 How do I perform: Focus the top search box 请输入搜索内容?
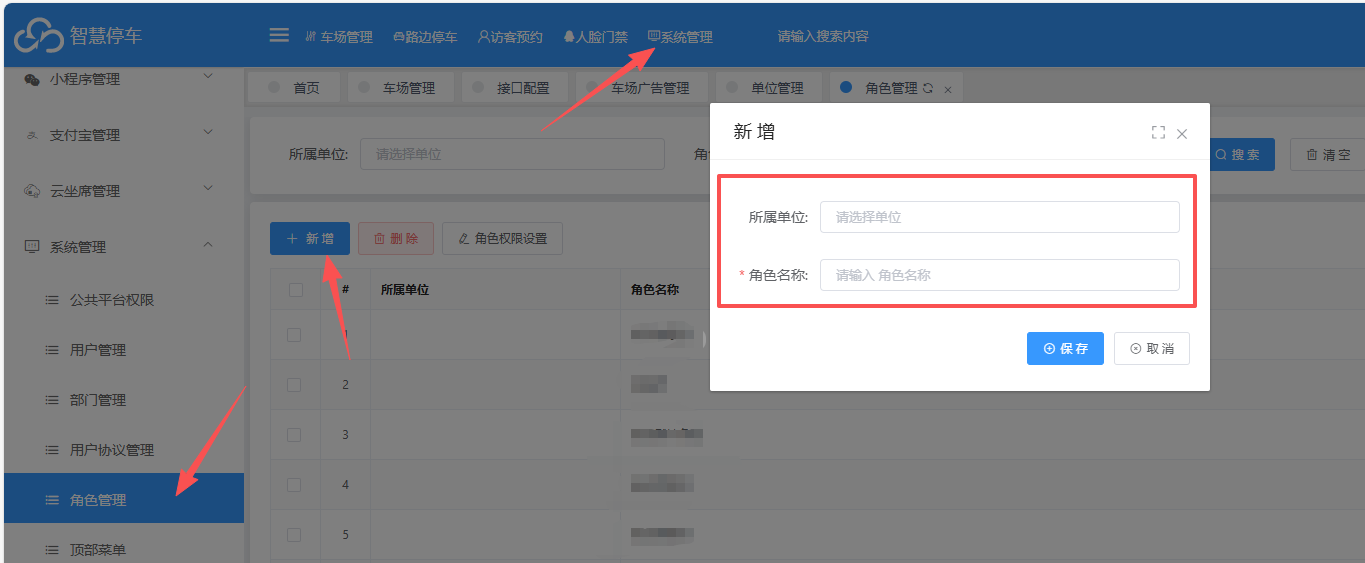coord(823,36)
